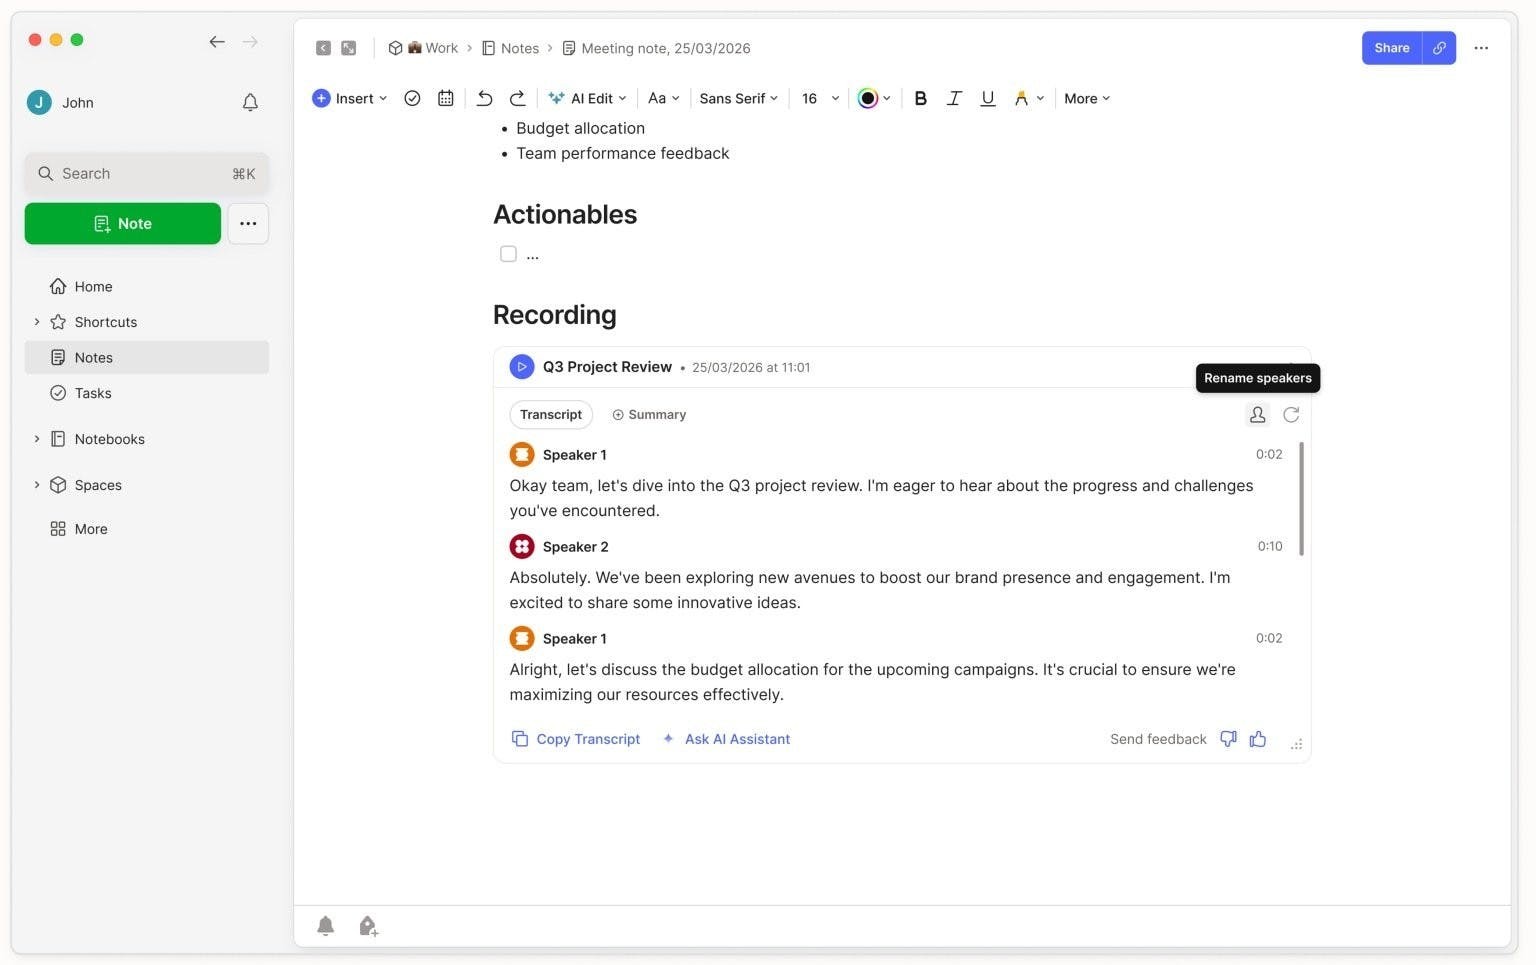Click the undo arrow icon

tap(484, 98)
